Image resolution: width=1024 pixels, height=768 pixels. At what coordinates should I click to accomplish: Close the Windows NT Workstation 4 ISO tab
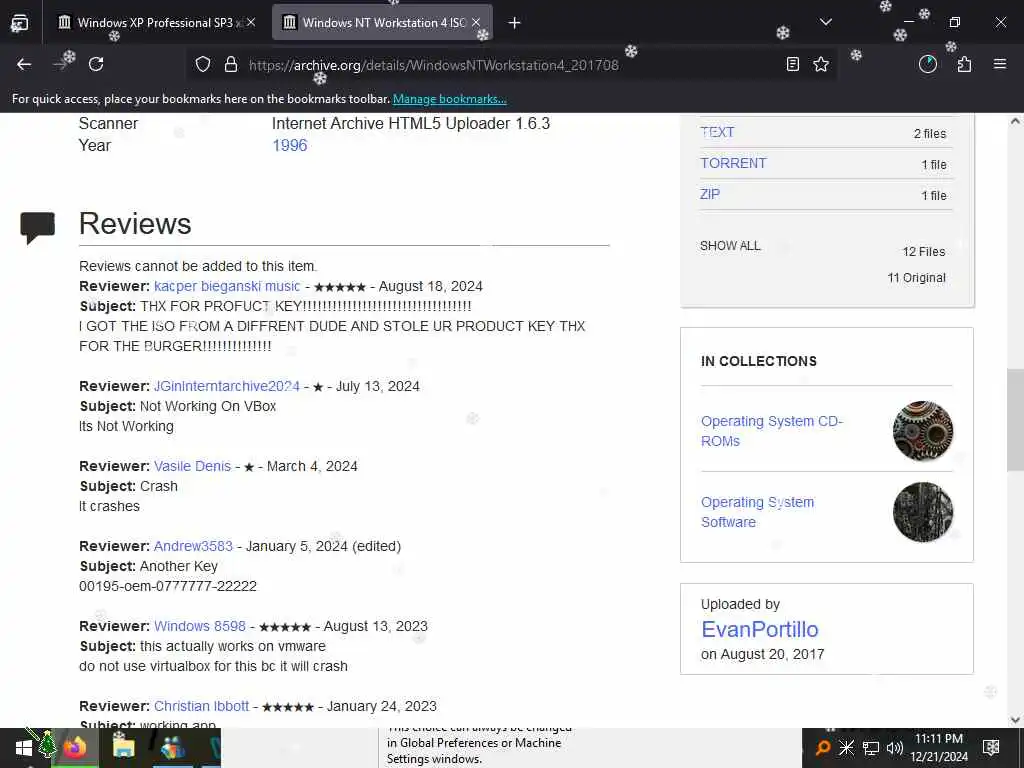[x=476, y=22]
